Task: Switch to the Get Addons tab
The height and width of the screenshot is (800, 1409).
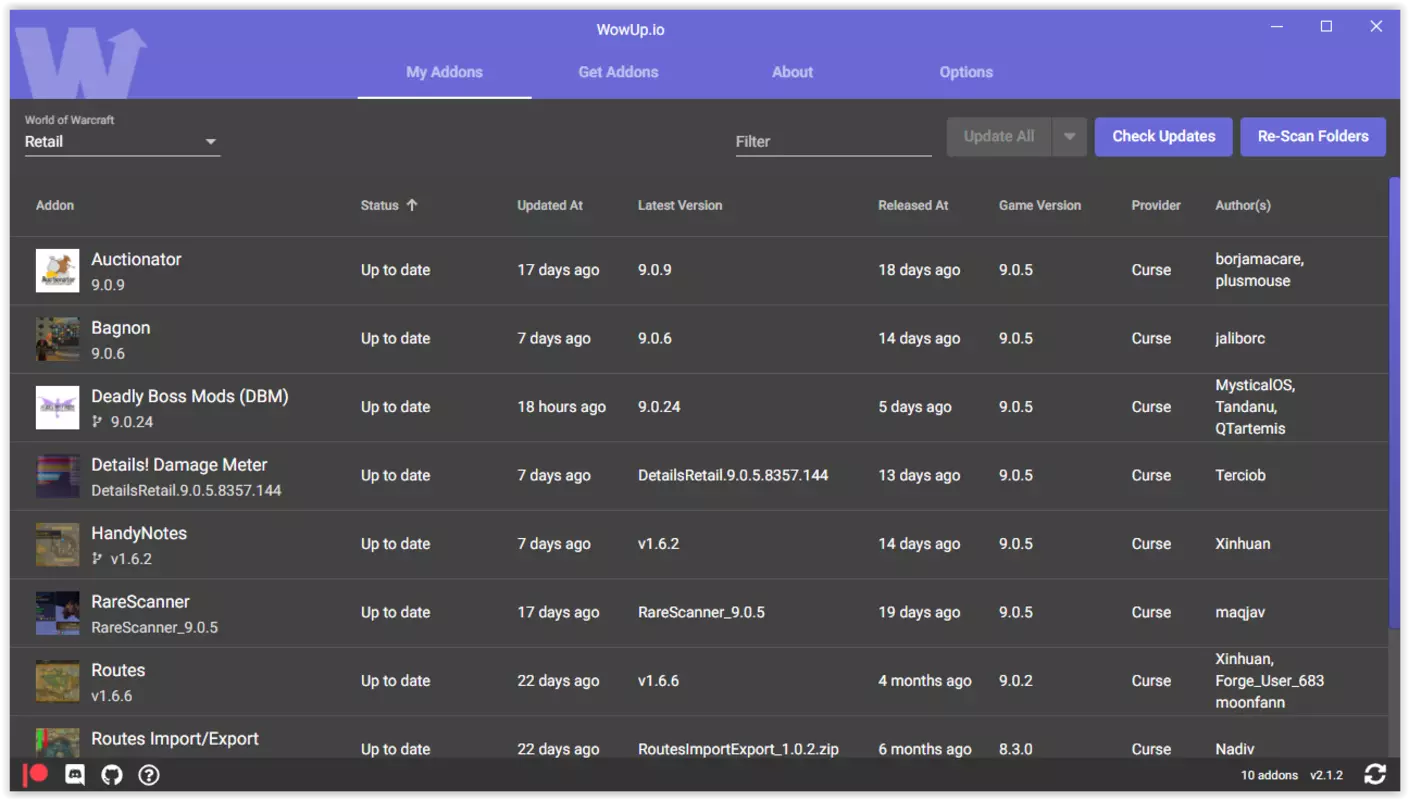Action: click(618, 72)
